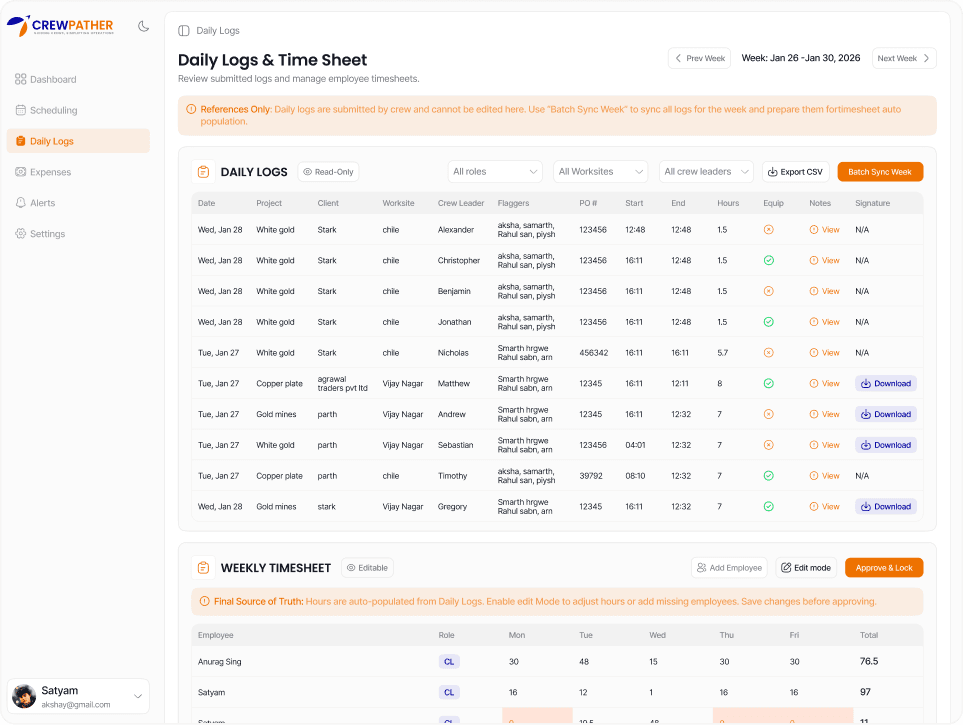
Task: Toggle the Read-Only eye badge
Action: click(x=328, y=172)
